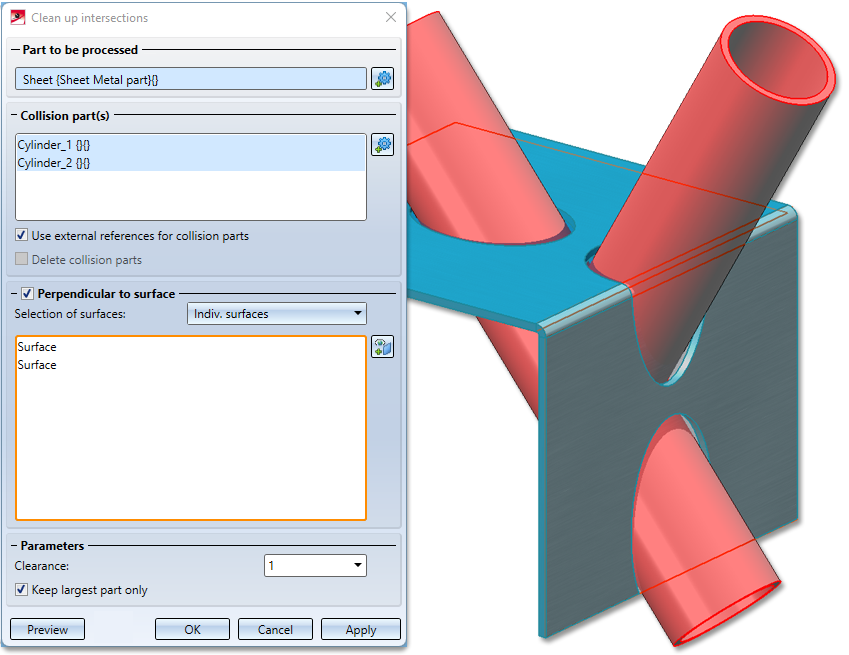Collapse the Parameters section

(15, 546)
